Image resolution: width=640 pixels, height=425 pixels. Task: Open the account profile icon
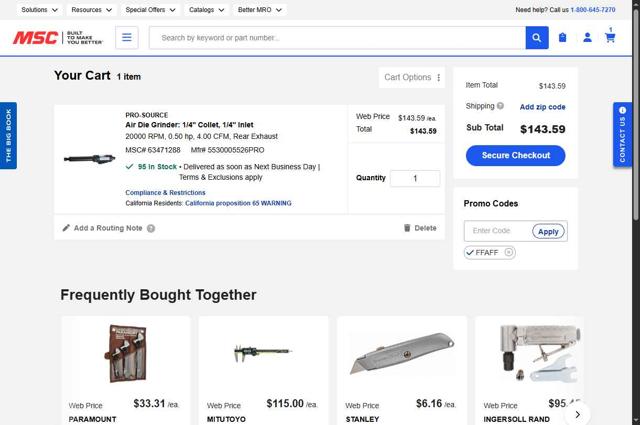coord(587,38)
